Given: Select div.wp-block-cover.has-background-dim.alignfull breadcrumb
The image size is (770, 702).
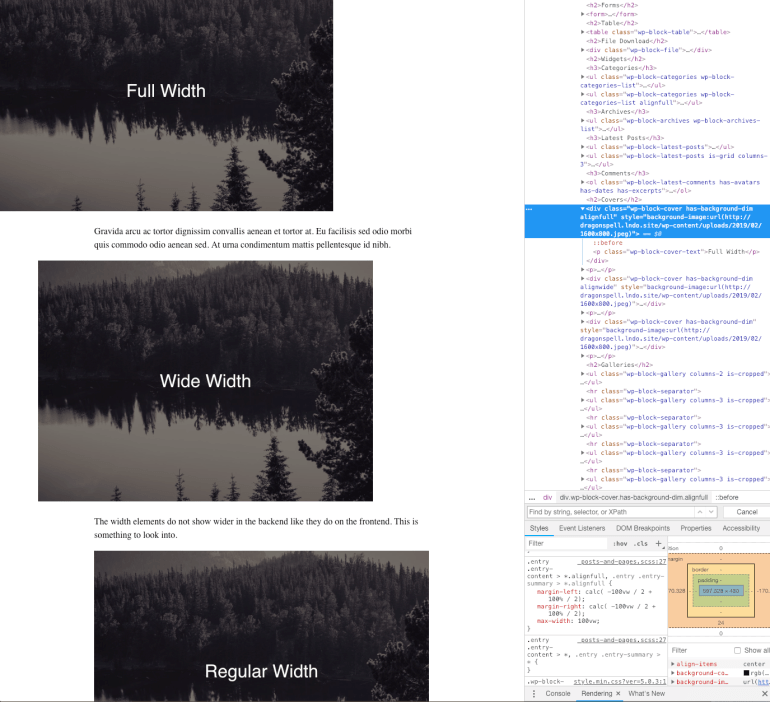Looking at the screenshot, I should [633, 497].
